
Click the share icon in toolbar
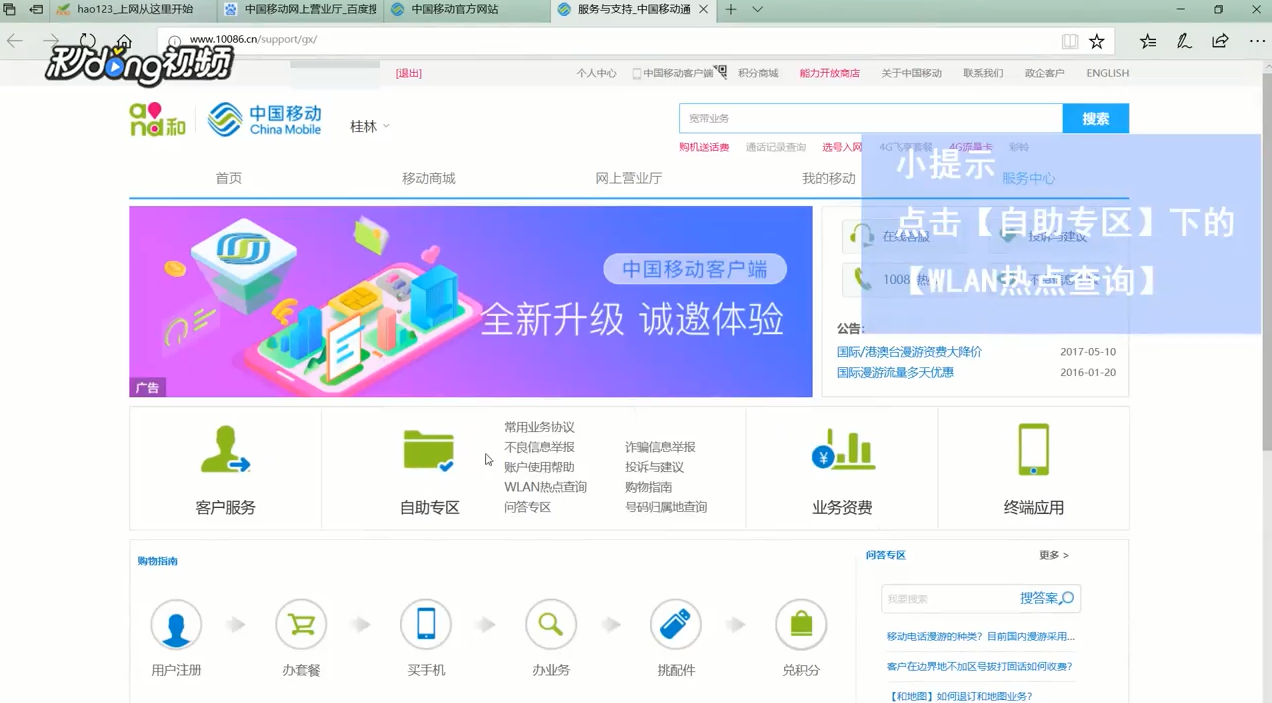1220,41
